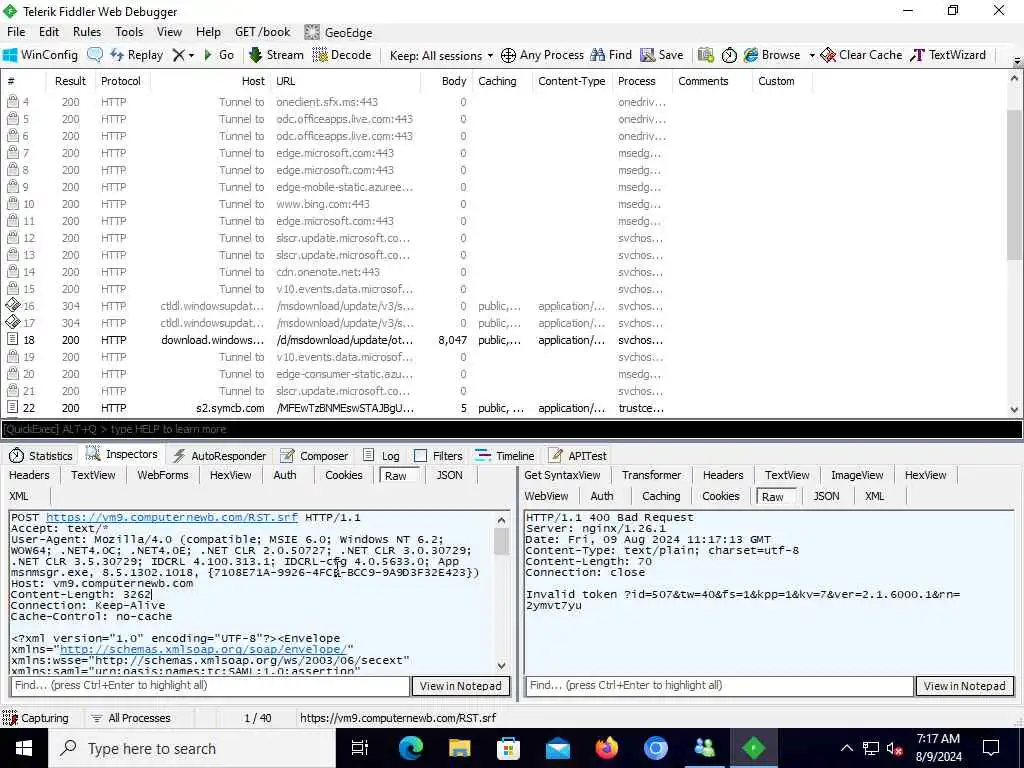Click the GET /book menu item

point(263,32)
